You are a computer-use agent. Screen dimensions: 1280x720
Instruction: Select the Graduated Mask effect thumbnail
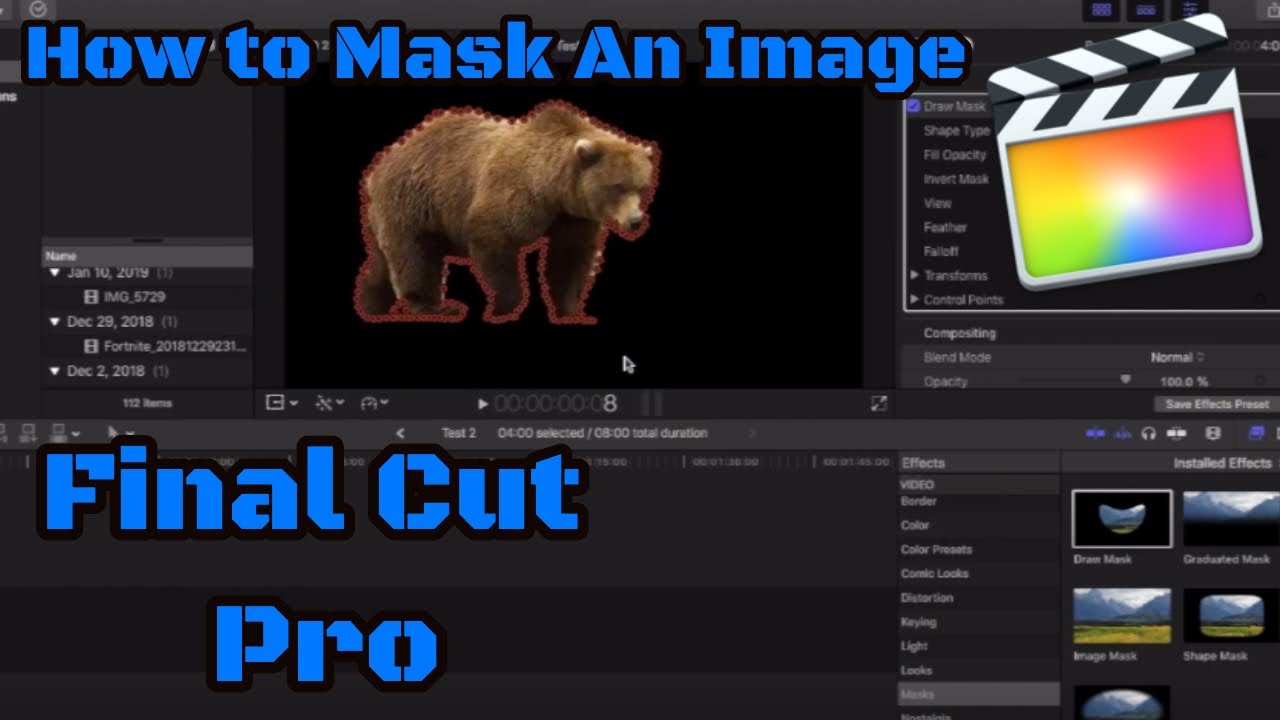(1231, 519)
